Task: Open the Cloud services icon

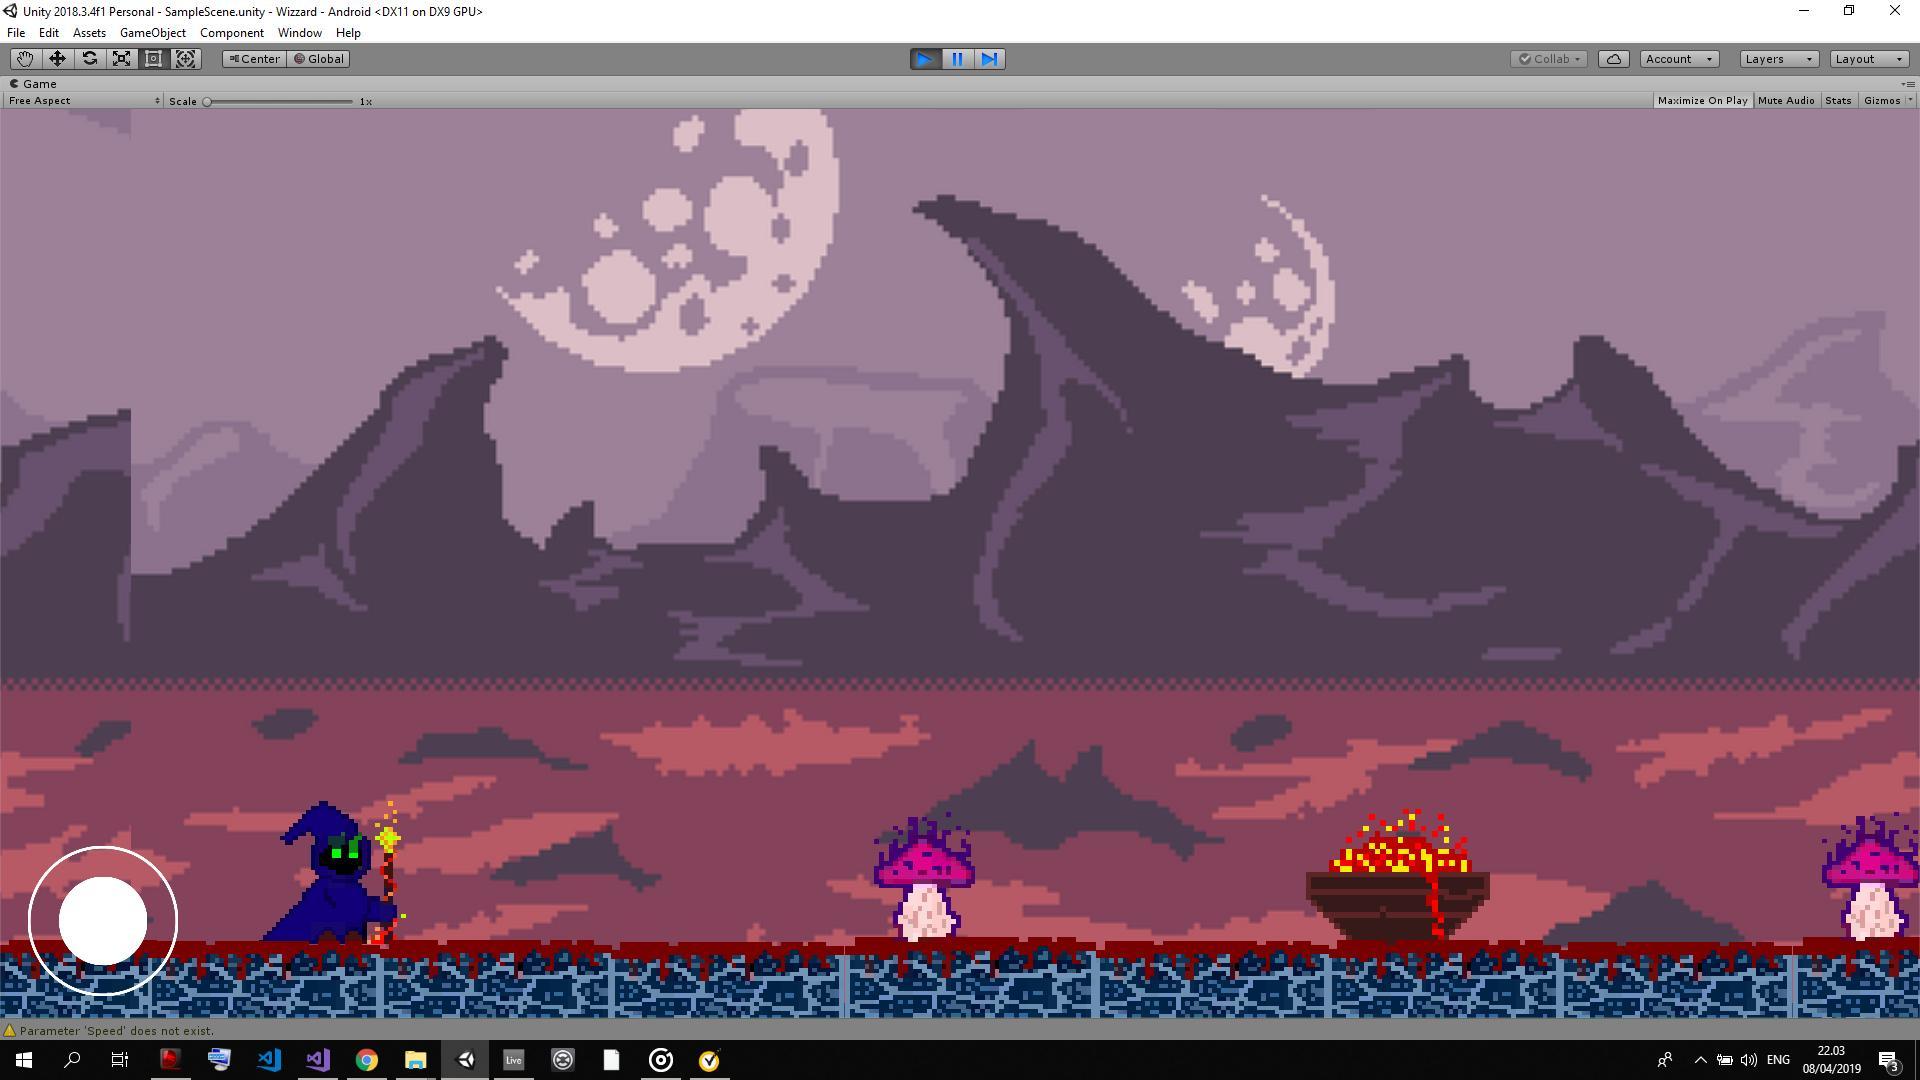Action: pos(1613,59)
